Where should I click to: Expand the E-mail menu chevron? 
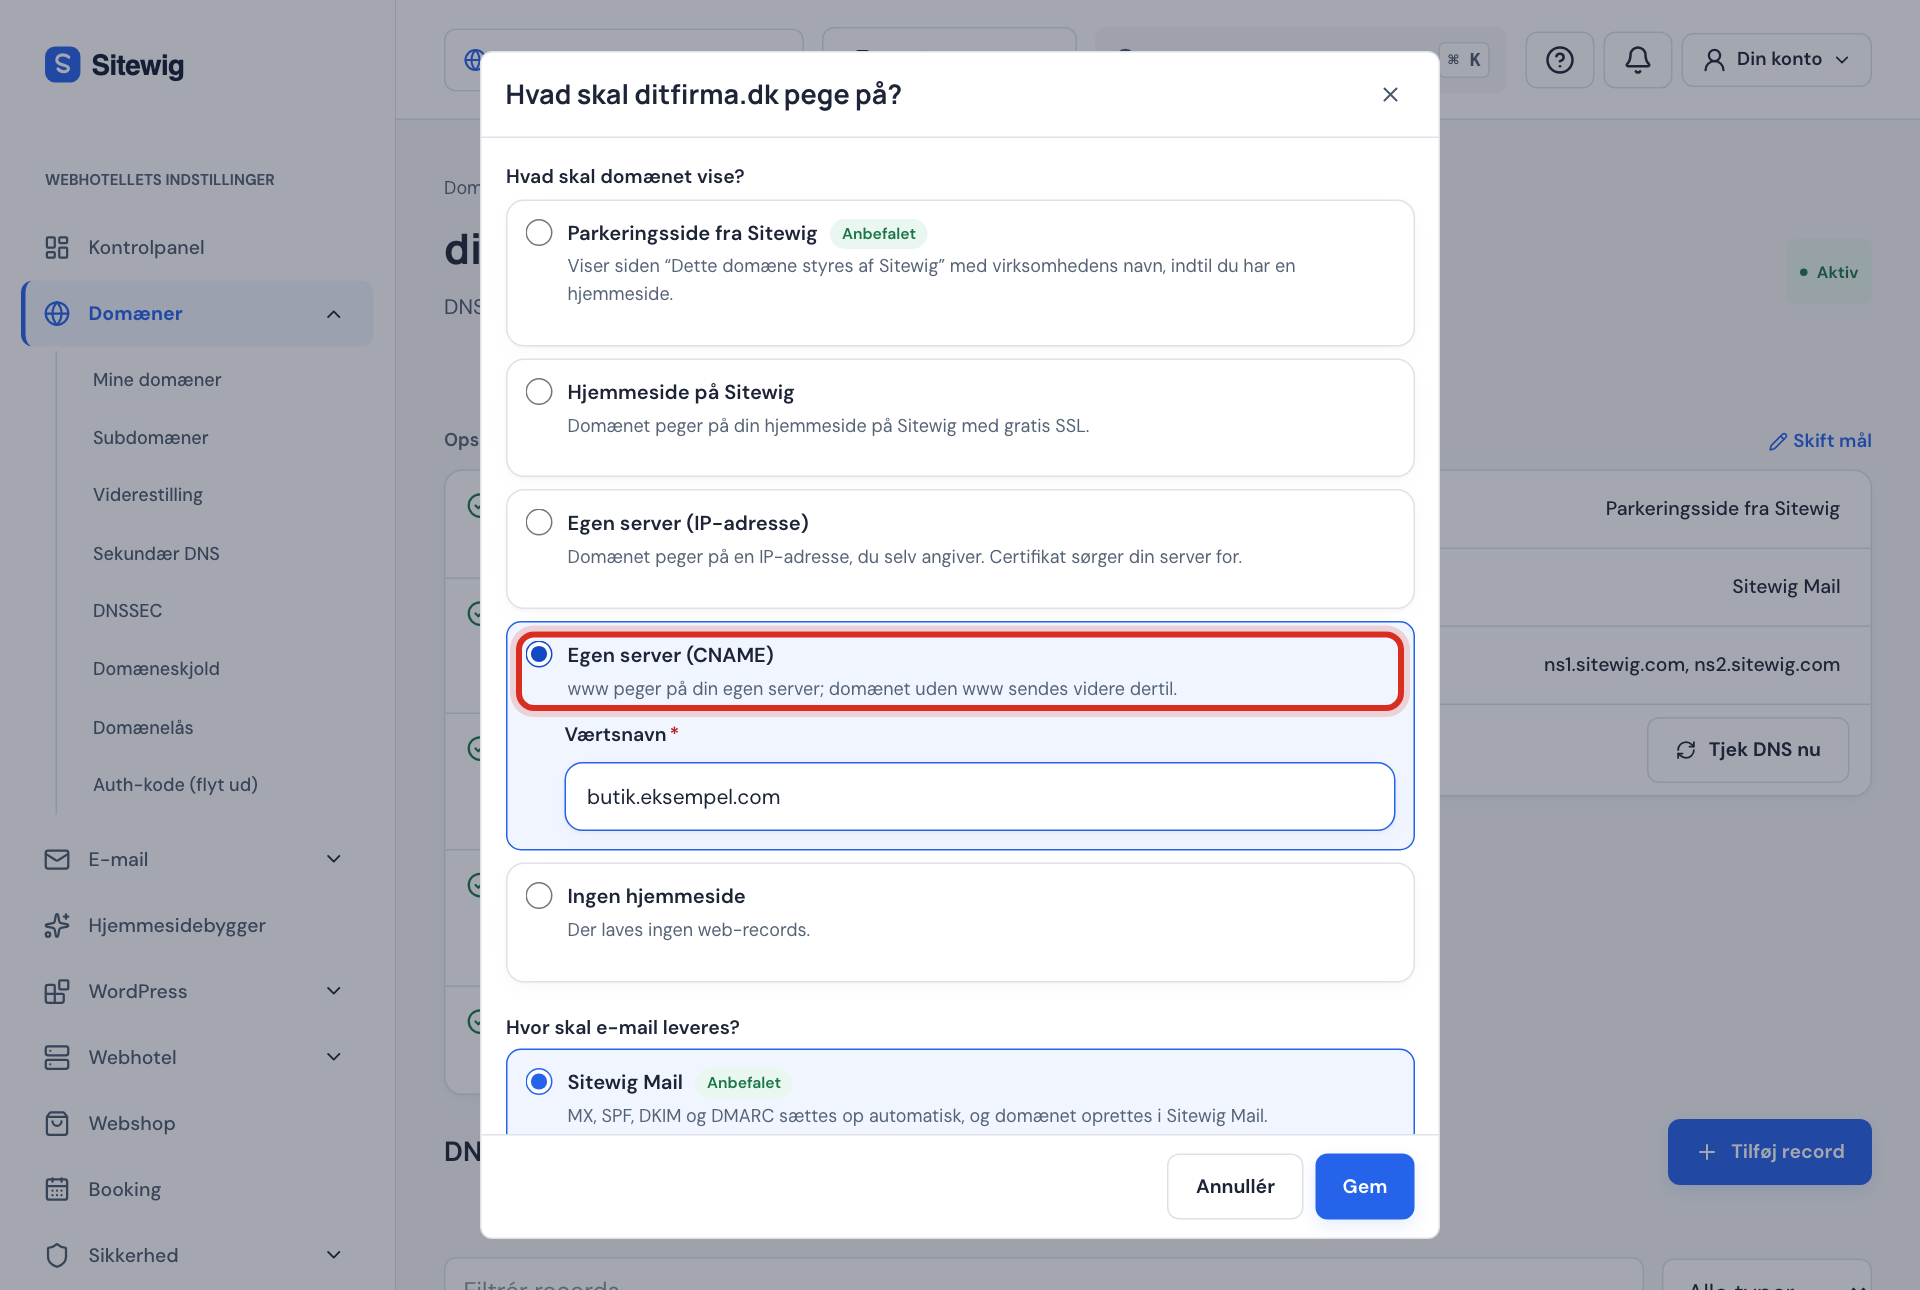tap(334, 859)
